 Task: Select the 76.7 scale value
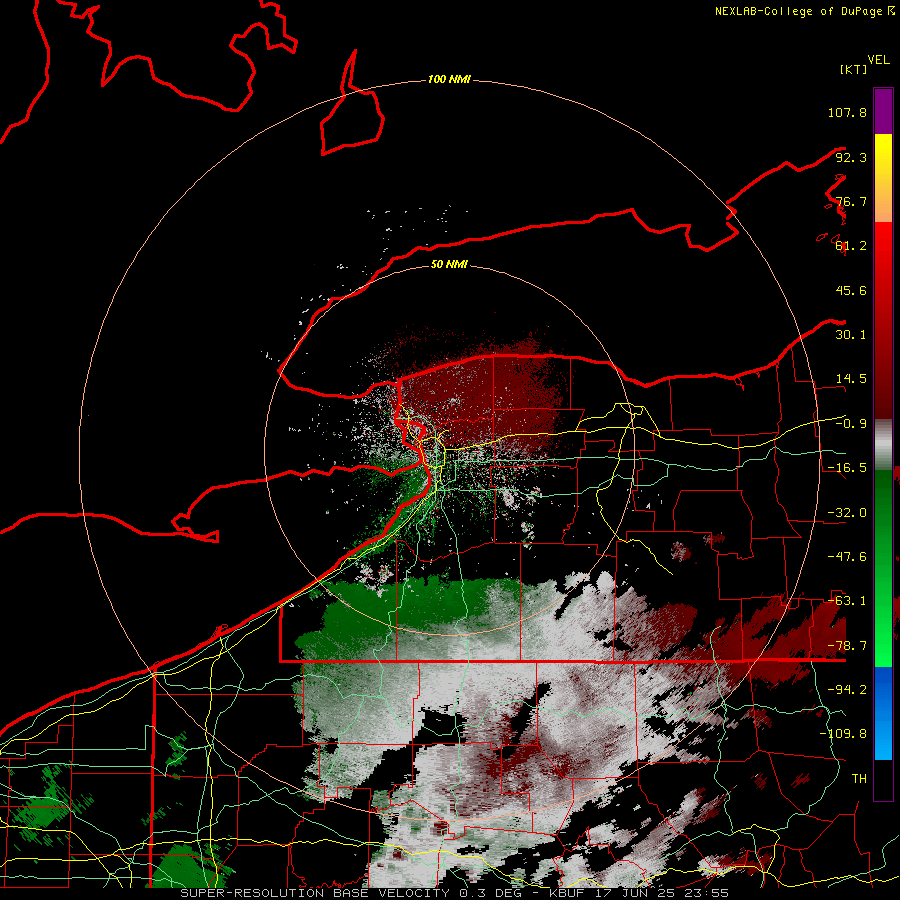(851, 201)
